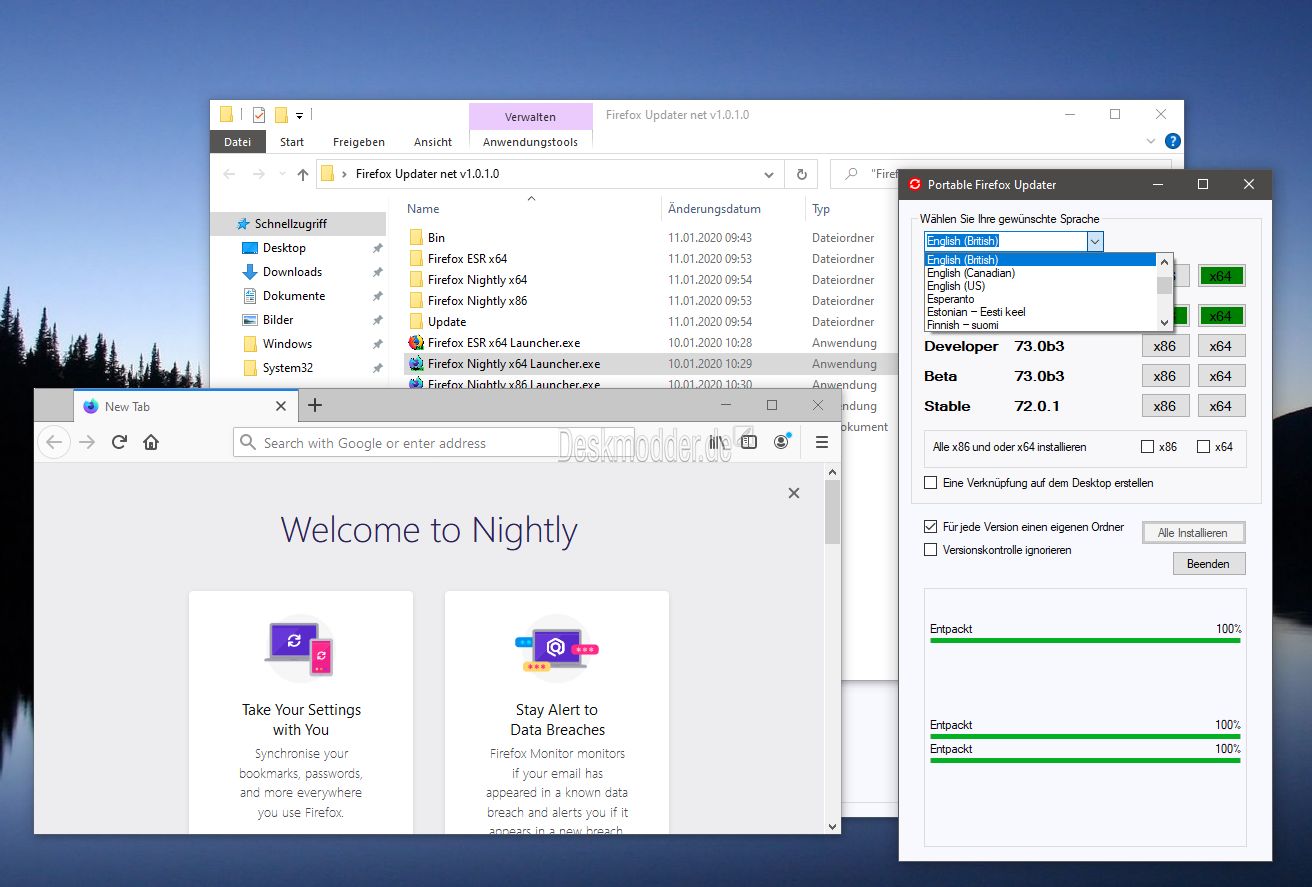Click the Alle Installieren button

(x=1193, y=533)
